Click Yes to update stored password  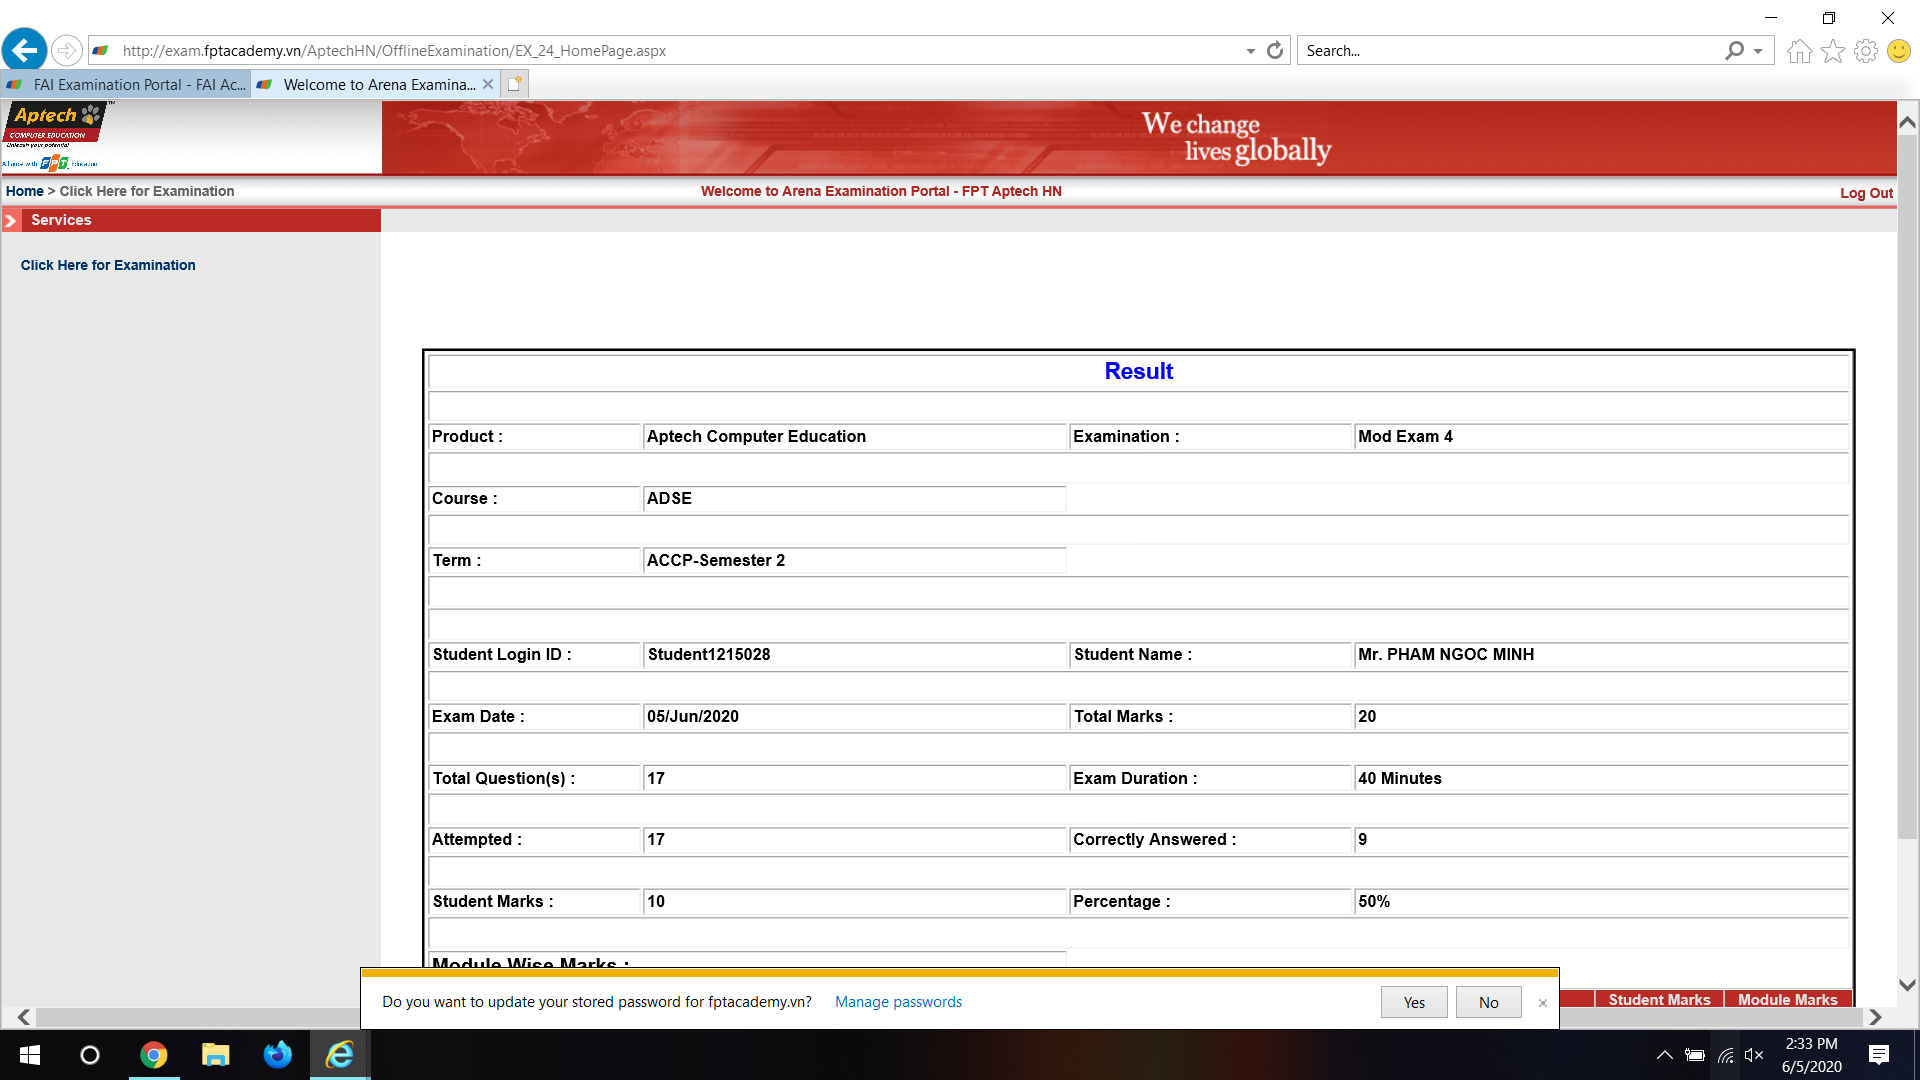tap(1414, 1002)
